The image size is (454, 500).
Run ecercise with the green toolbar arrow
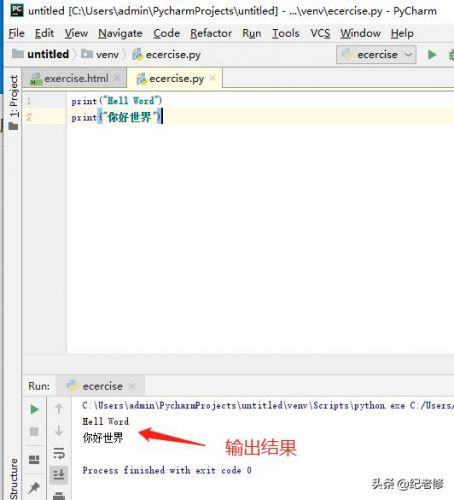[432, 54]
